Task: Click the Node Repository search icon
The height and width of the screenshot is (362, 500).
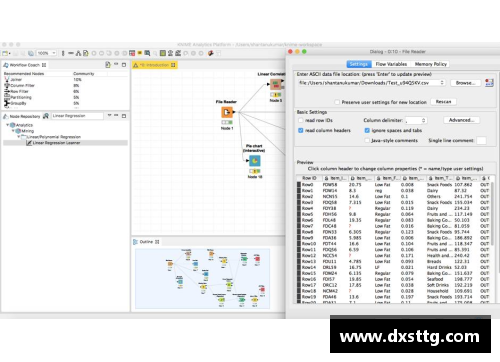Action: (46, 116)
